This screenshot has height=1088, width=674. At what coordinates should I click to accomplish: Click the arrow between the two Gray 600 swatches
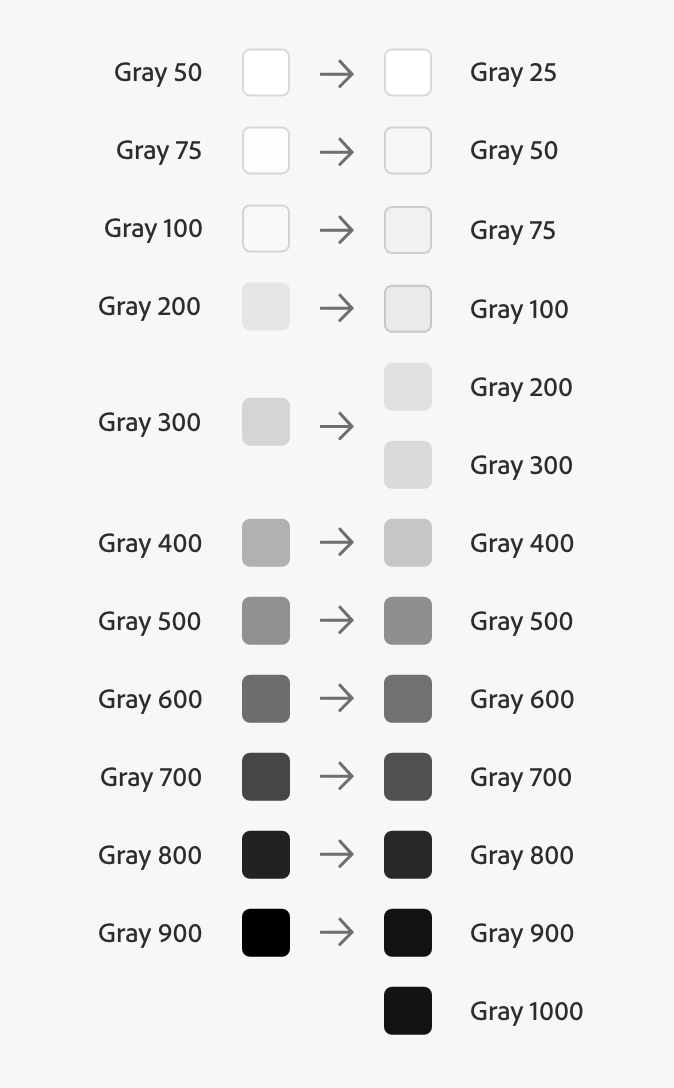coord(337,699)
